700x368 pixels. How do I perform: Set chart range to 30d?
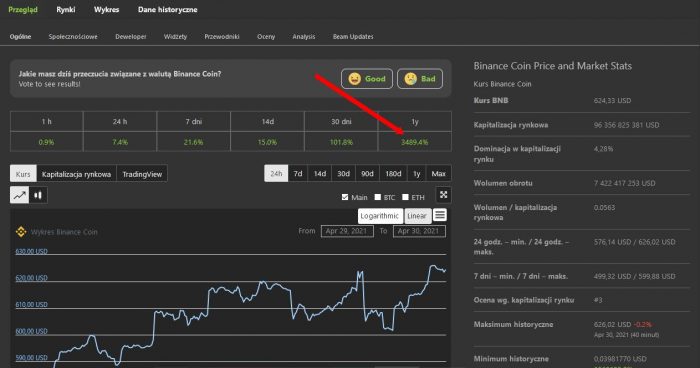[x=343, y=173]
